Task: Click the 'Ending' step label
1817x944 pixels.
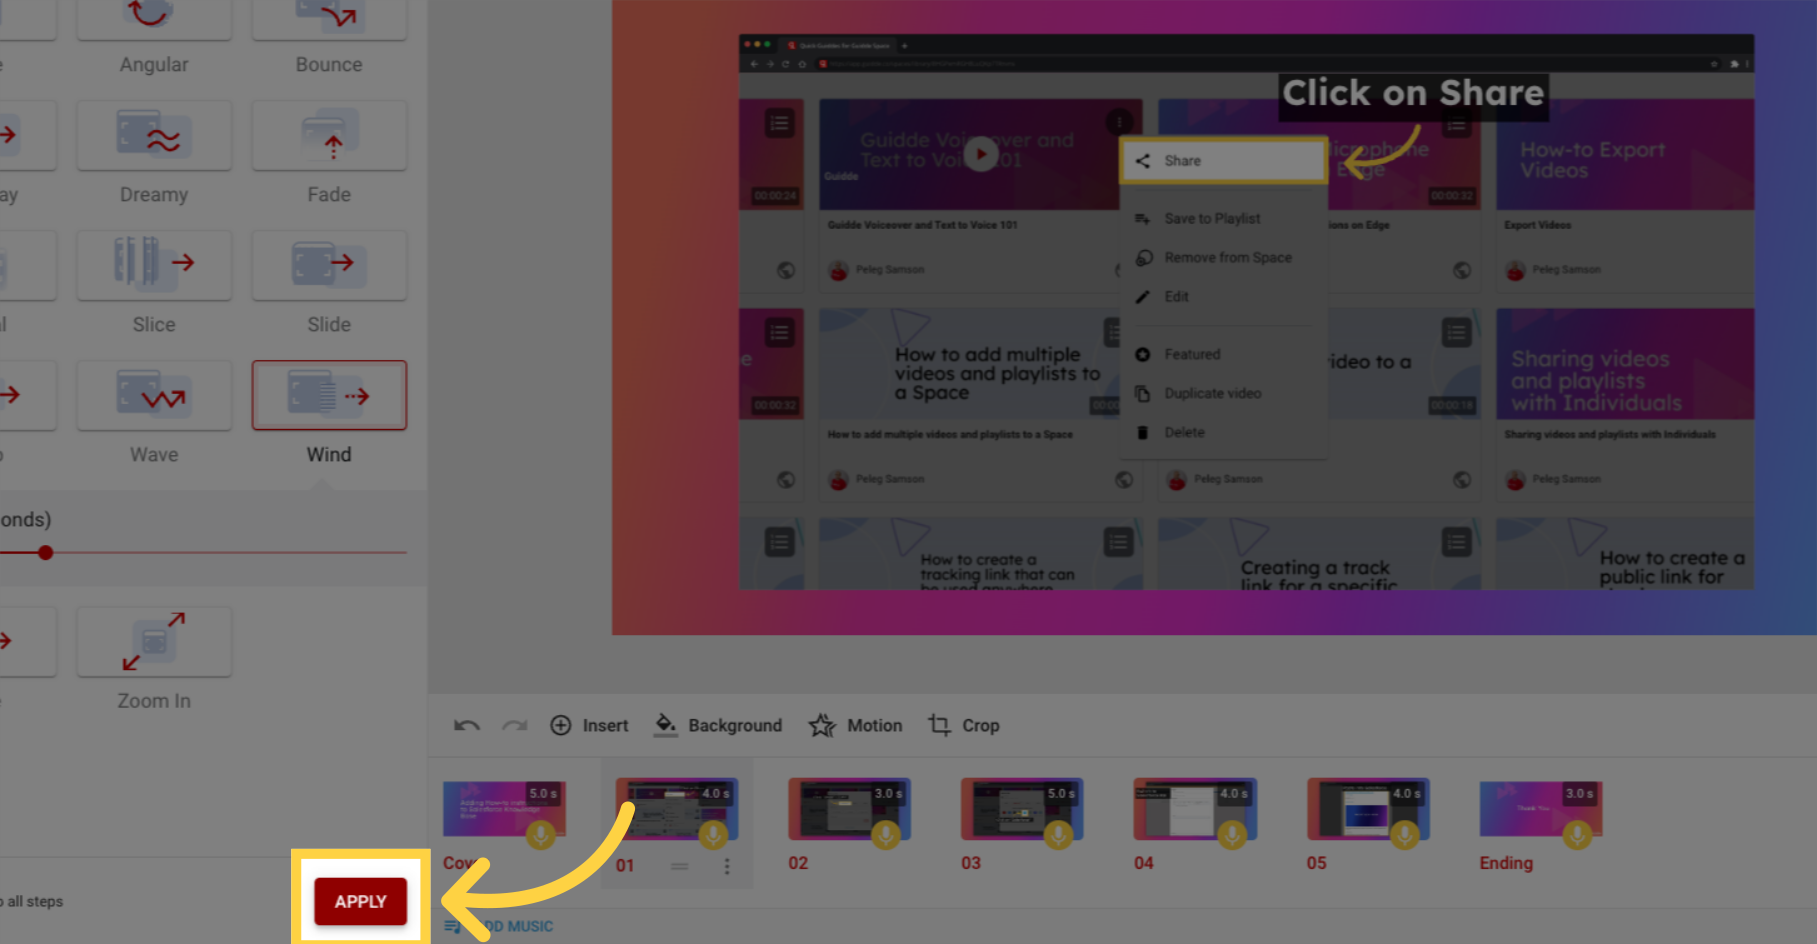Action: (1506, 863)
